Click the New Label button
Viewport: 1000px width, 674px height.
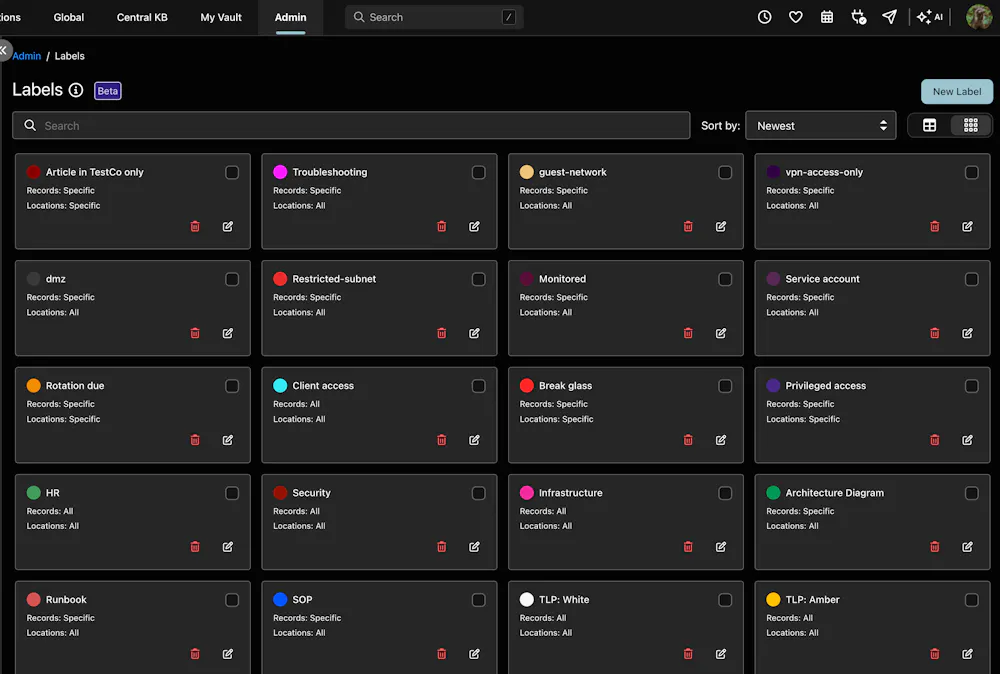pos(957,91)
